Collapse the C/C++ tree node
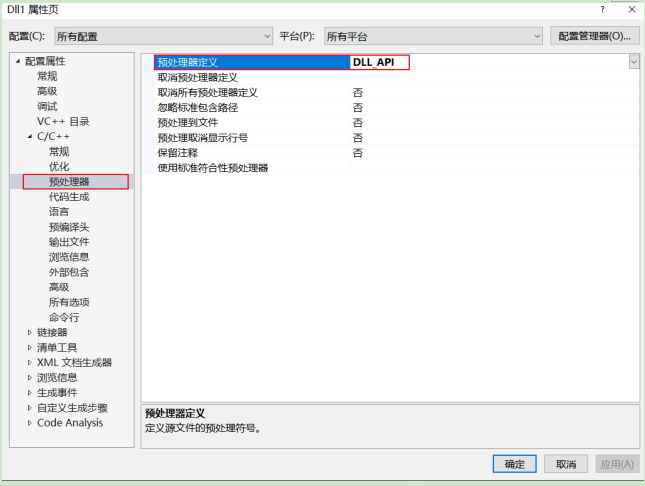The height and width of the screenshot is (486, 645). [30, 136]
